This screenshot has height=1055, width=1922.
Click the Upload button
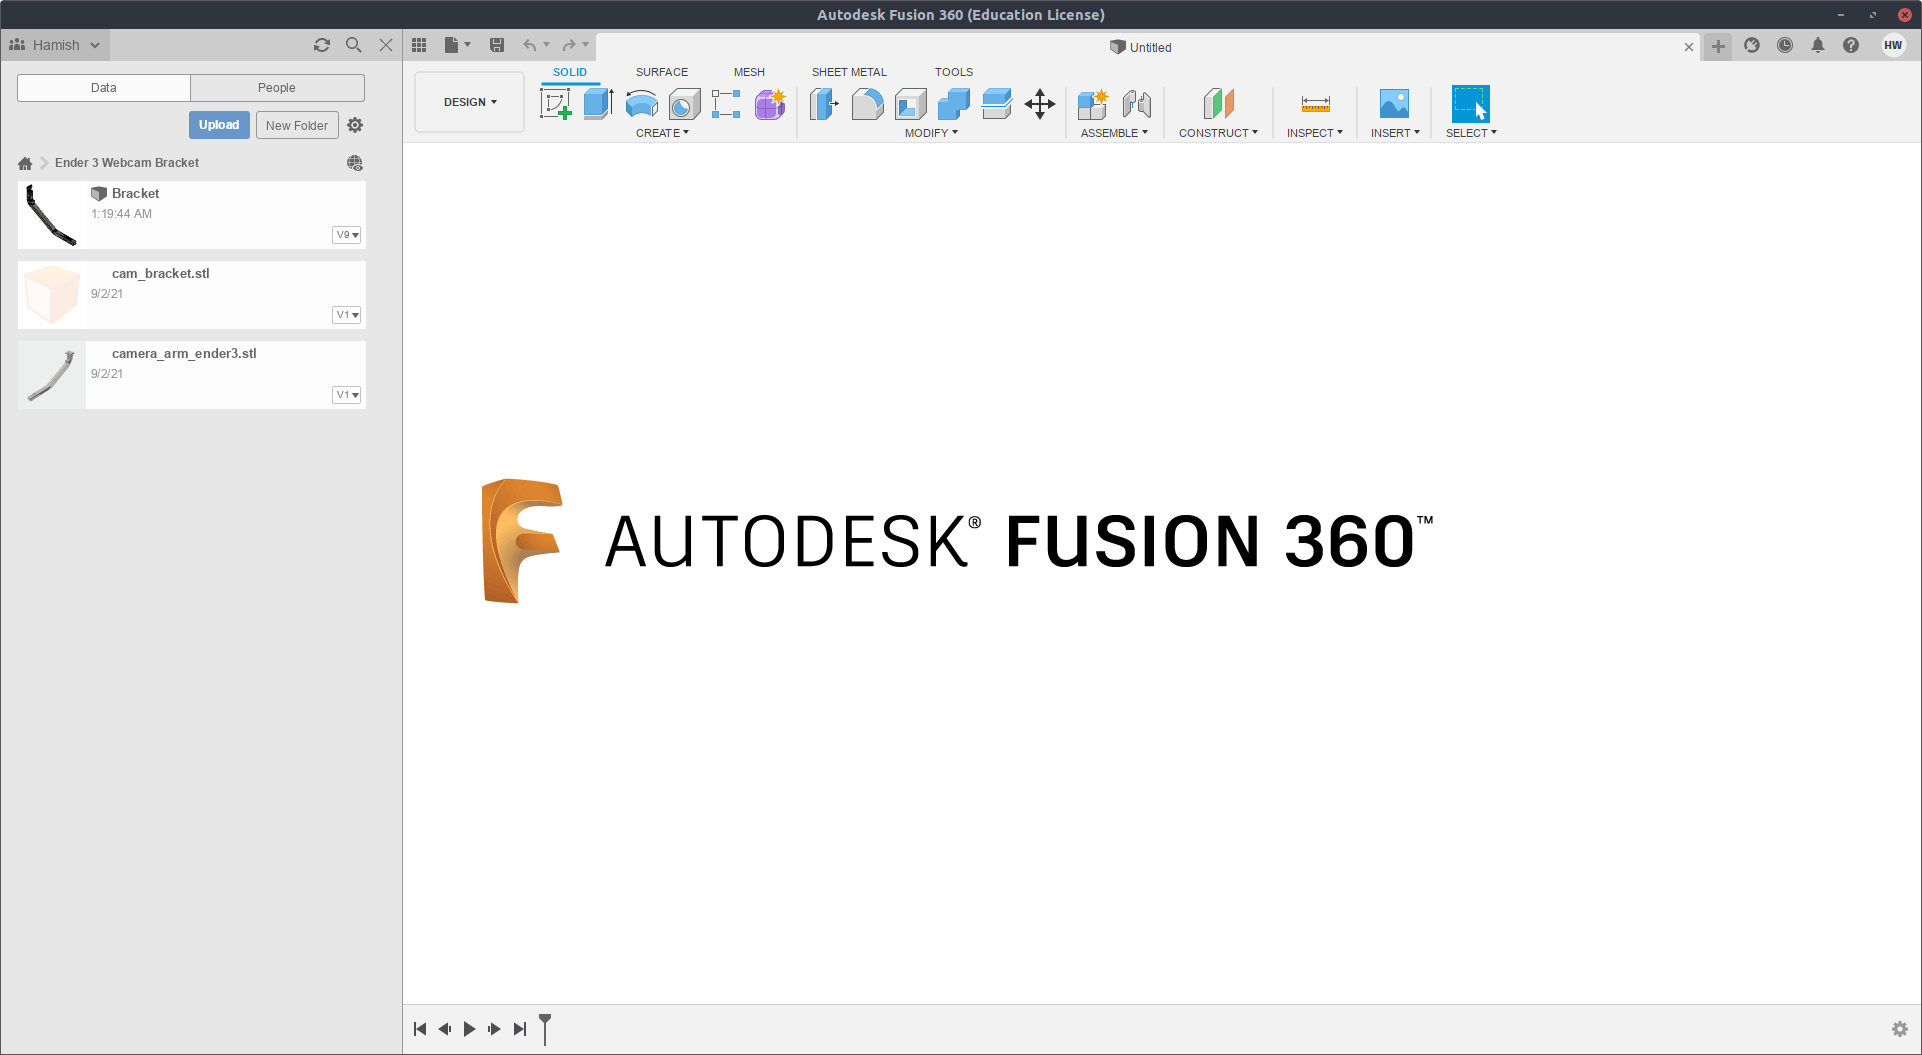219,125
